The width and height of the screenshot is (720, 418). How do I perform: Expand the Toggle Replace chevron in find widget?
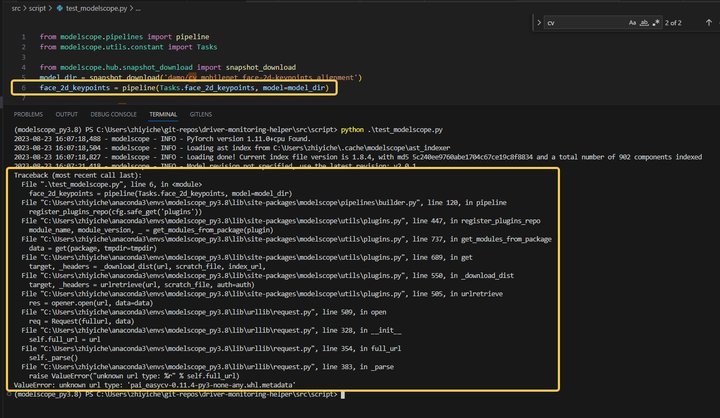pos(539,23)
